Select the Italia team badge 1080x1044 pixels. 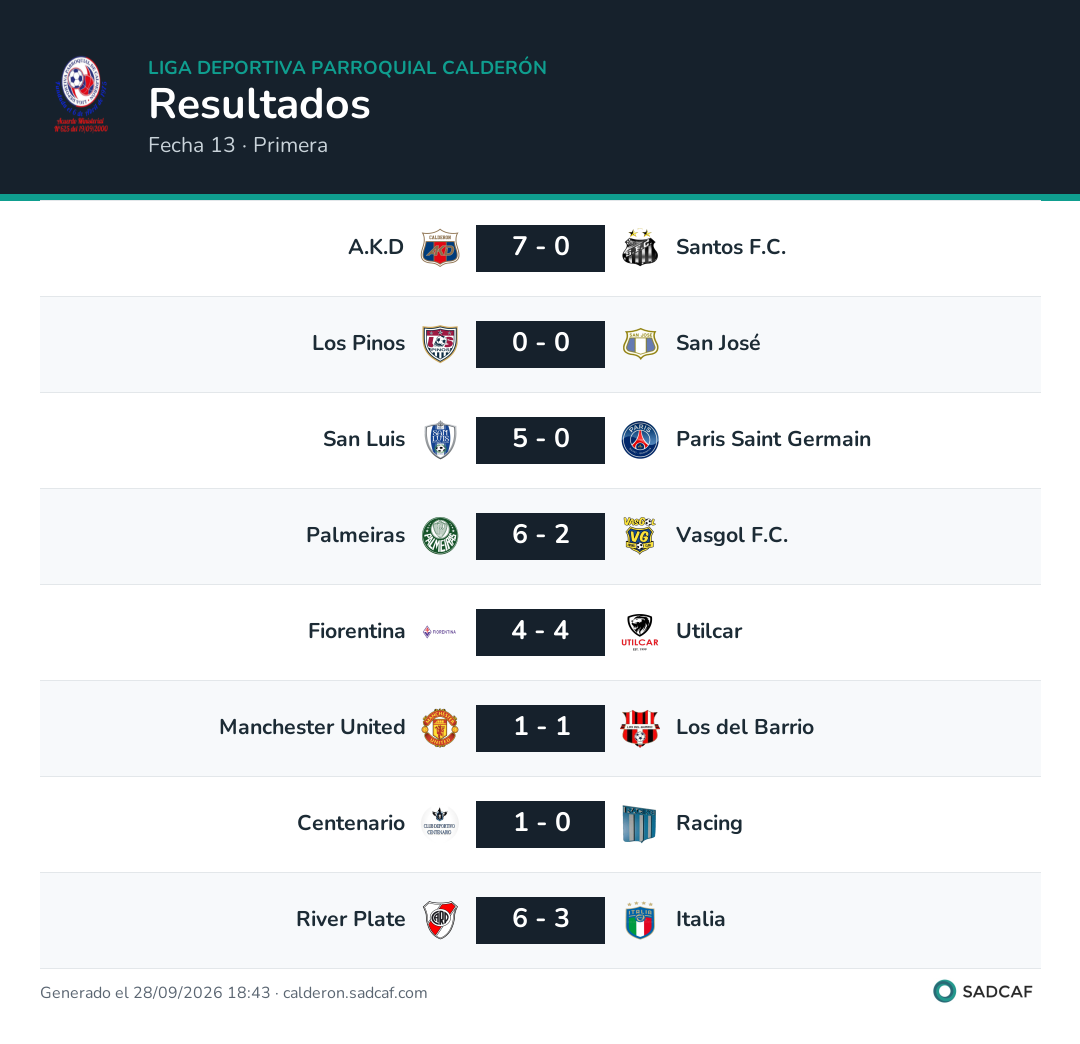(x=640, y=920)
